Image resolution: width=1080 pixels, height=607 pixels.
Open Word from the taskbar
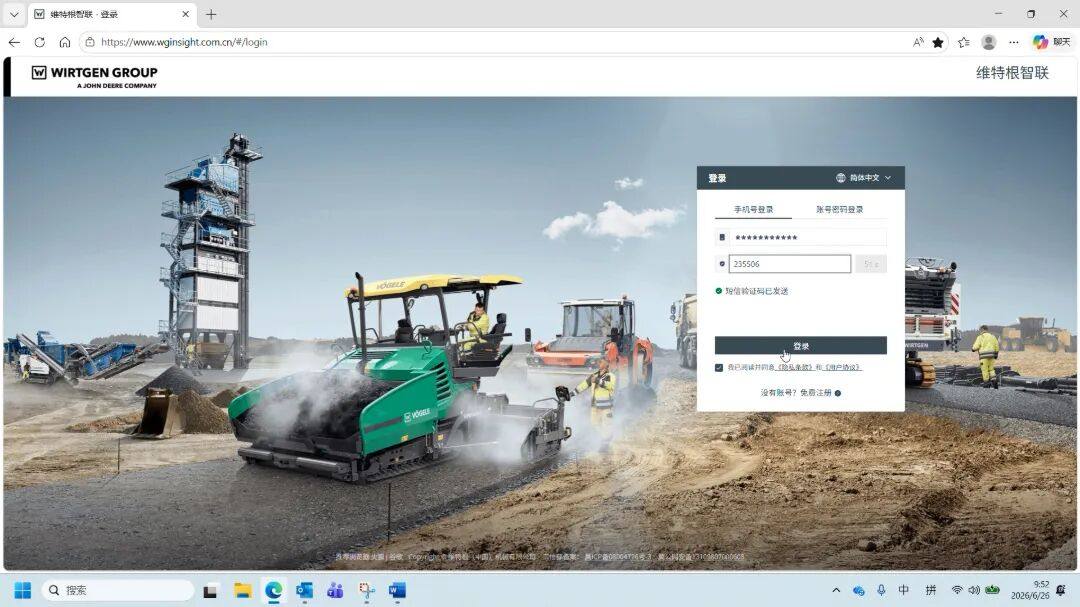point(397,590)
